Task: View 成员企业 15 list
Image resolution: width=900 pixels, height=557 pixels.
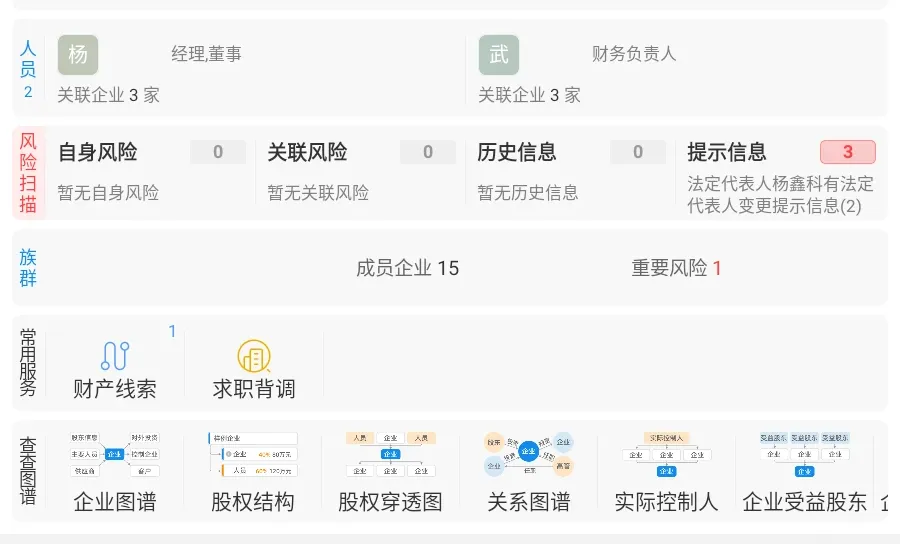Action: 408,268
